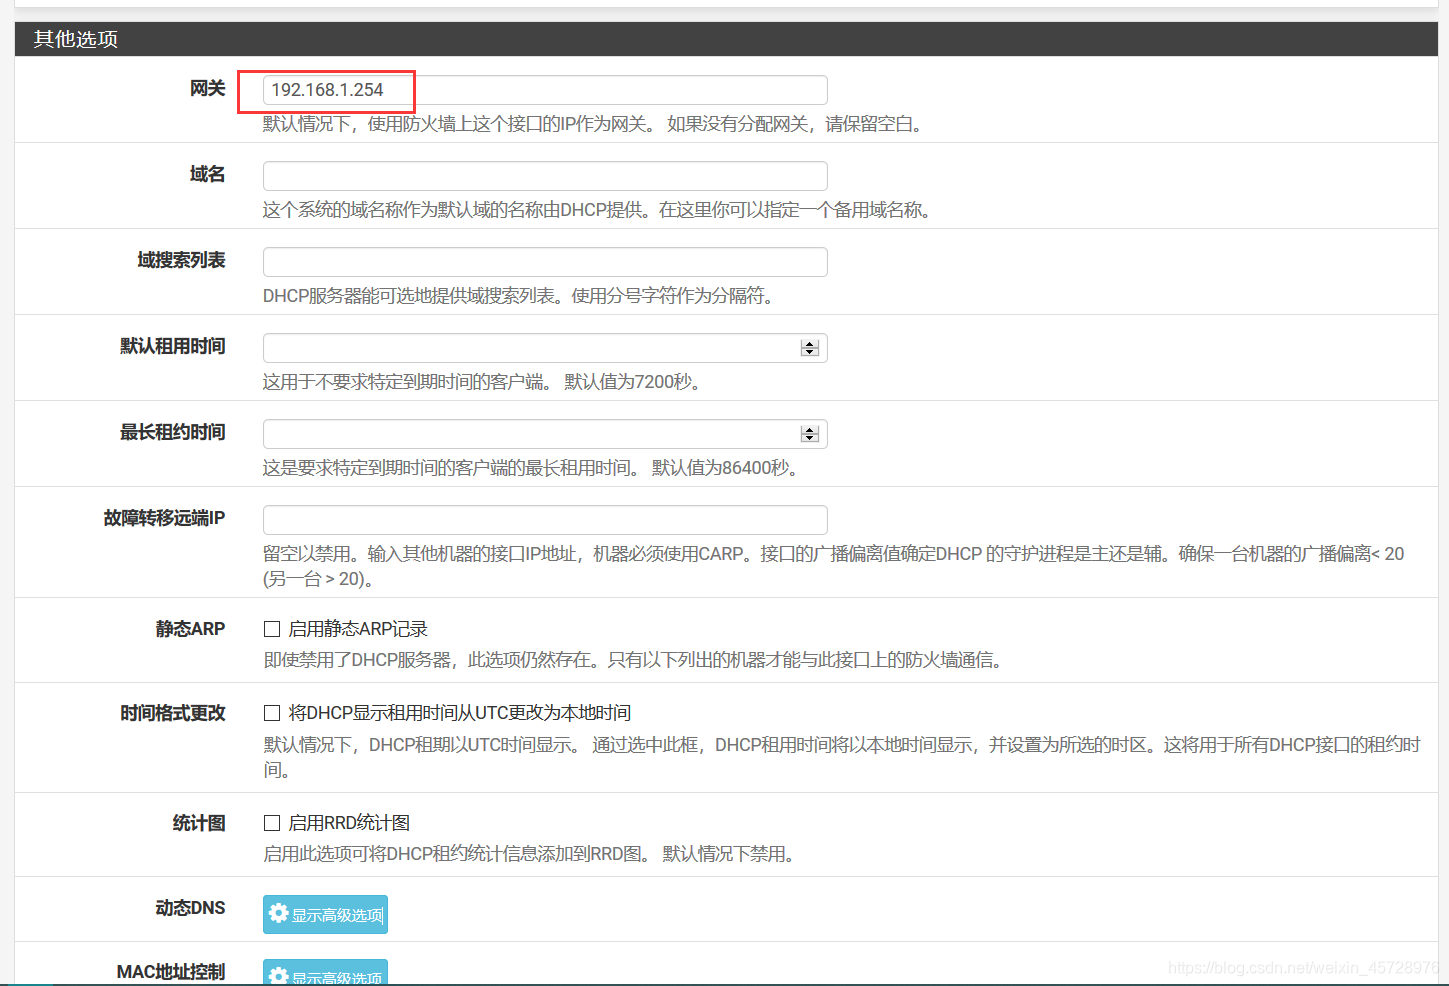Enable 启用RRD统计图 checkbox
Screen dimensions: 1449x986
(272, 823)
